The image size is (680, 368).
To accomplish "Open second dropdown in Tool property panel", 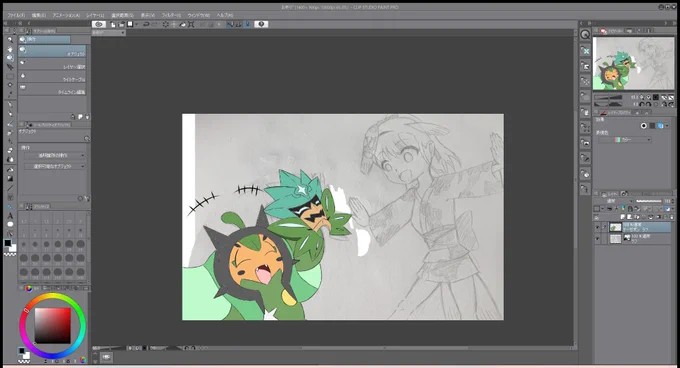I will click(55, 166).
